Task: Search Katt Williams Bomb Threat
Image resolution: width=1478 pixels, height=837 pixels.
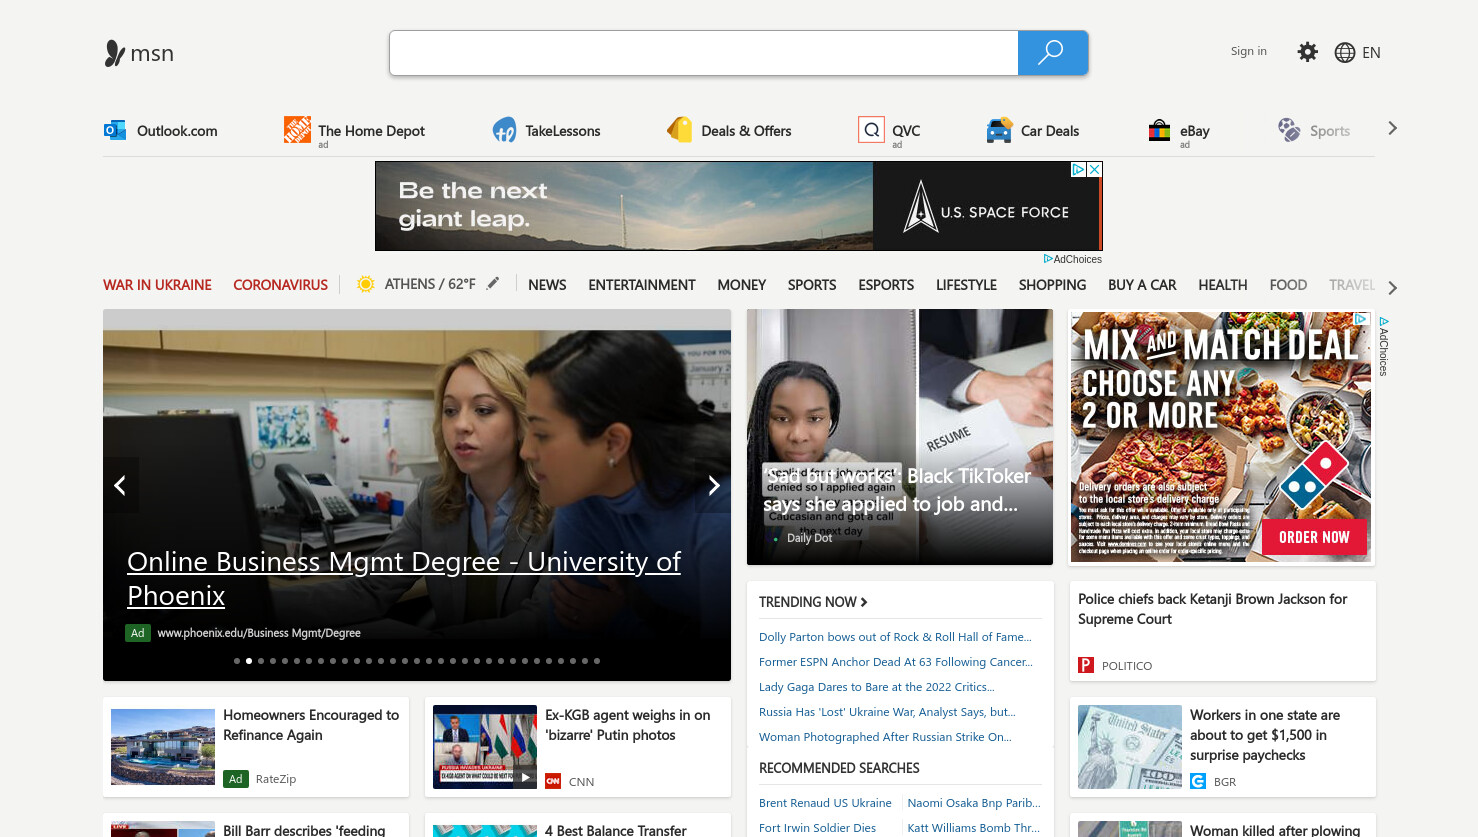Action: pyautogui.click(x=974, y=828)
